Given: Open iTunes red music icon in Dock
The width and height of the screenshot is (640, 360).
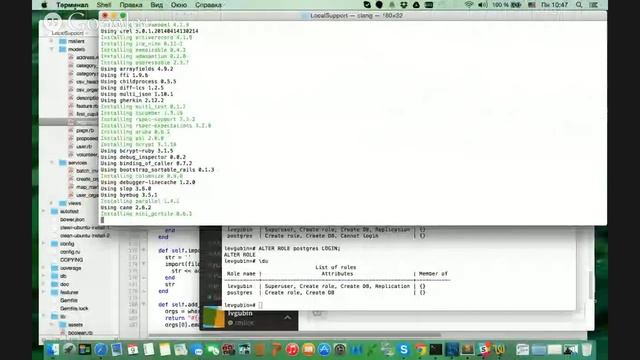Looking at the screenshot, I should tap(292, 349).
